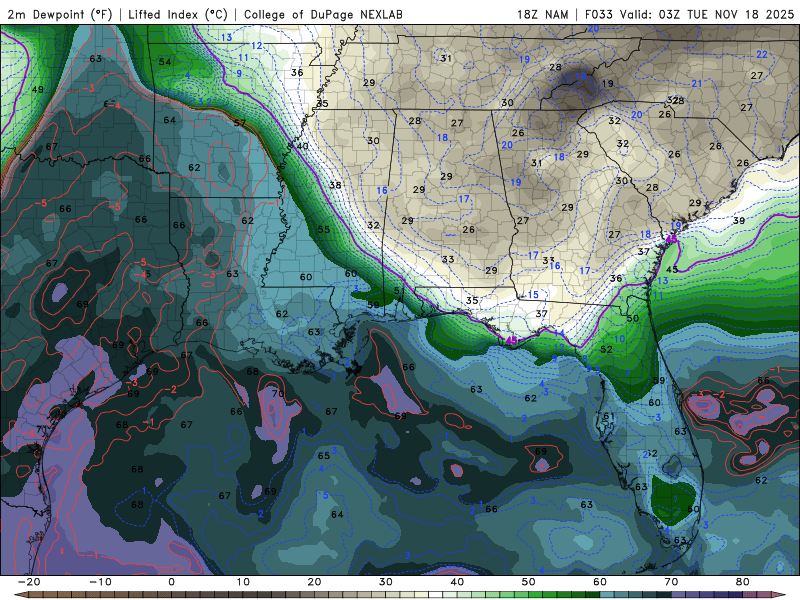This screenshot has width=800, height=600.
Task: Click the dewpoint value 70 in the Gulf
Action: [x=278, y=393]
